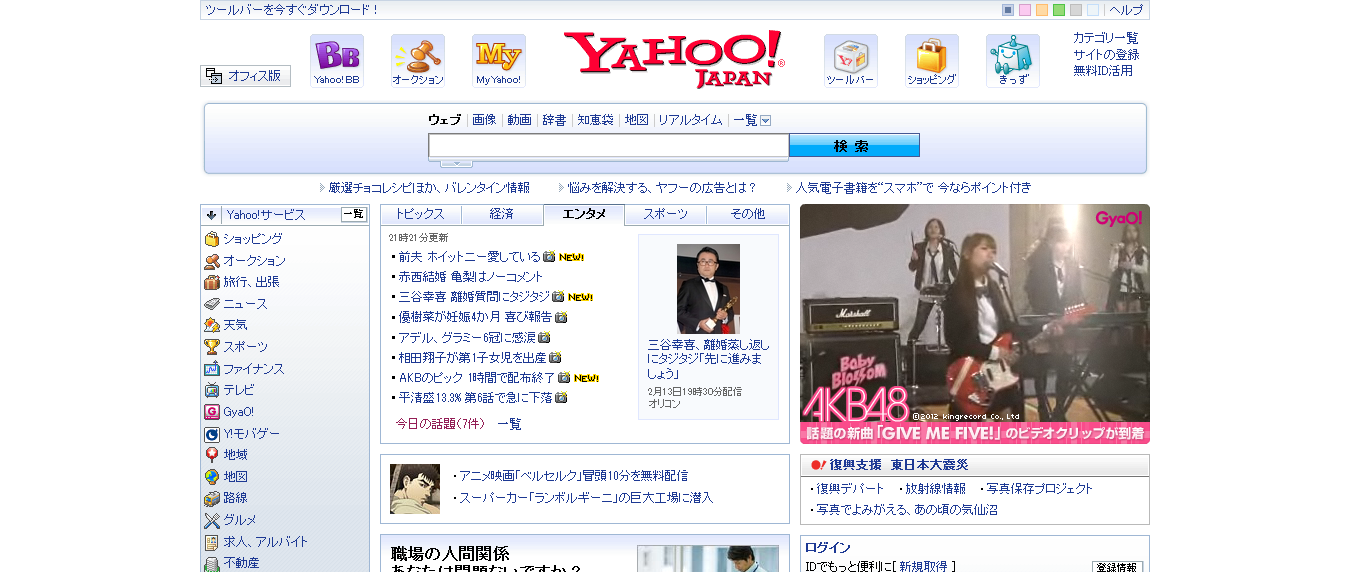Open the ヘルプ link at top right
This screenshot has width=1349, height=572.
[x=1126, y=10]
